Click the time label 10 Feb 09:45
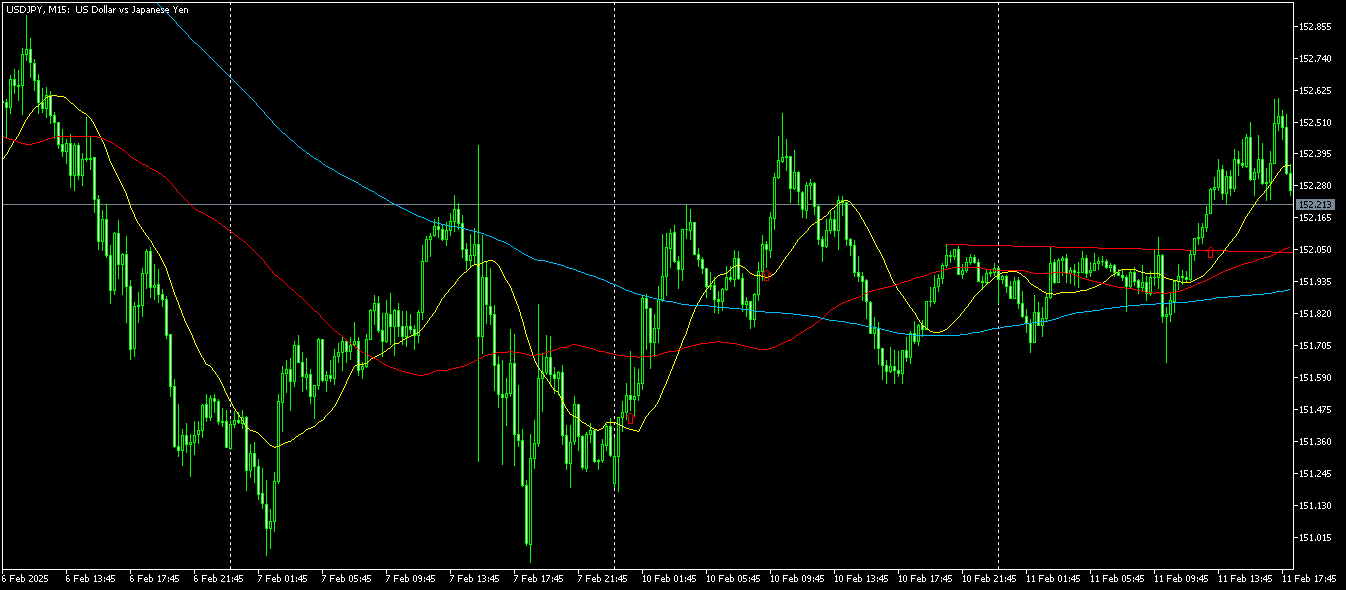1346x590 pixels. point(797,578)
